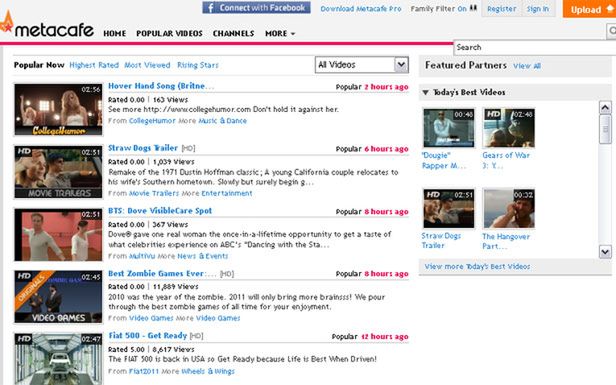Click the Facebook icon in Connect button

211,8
